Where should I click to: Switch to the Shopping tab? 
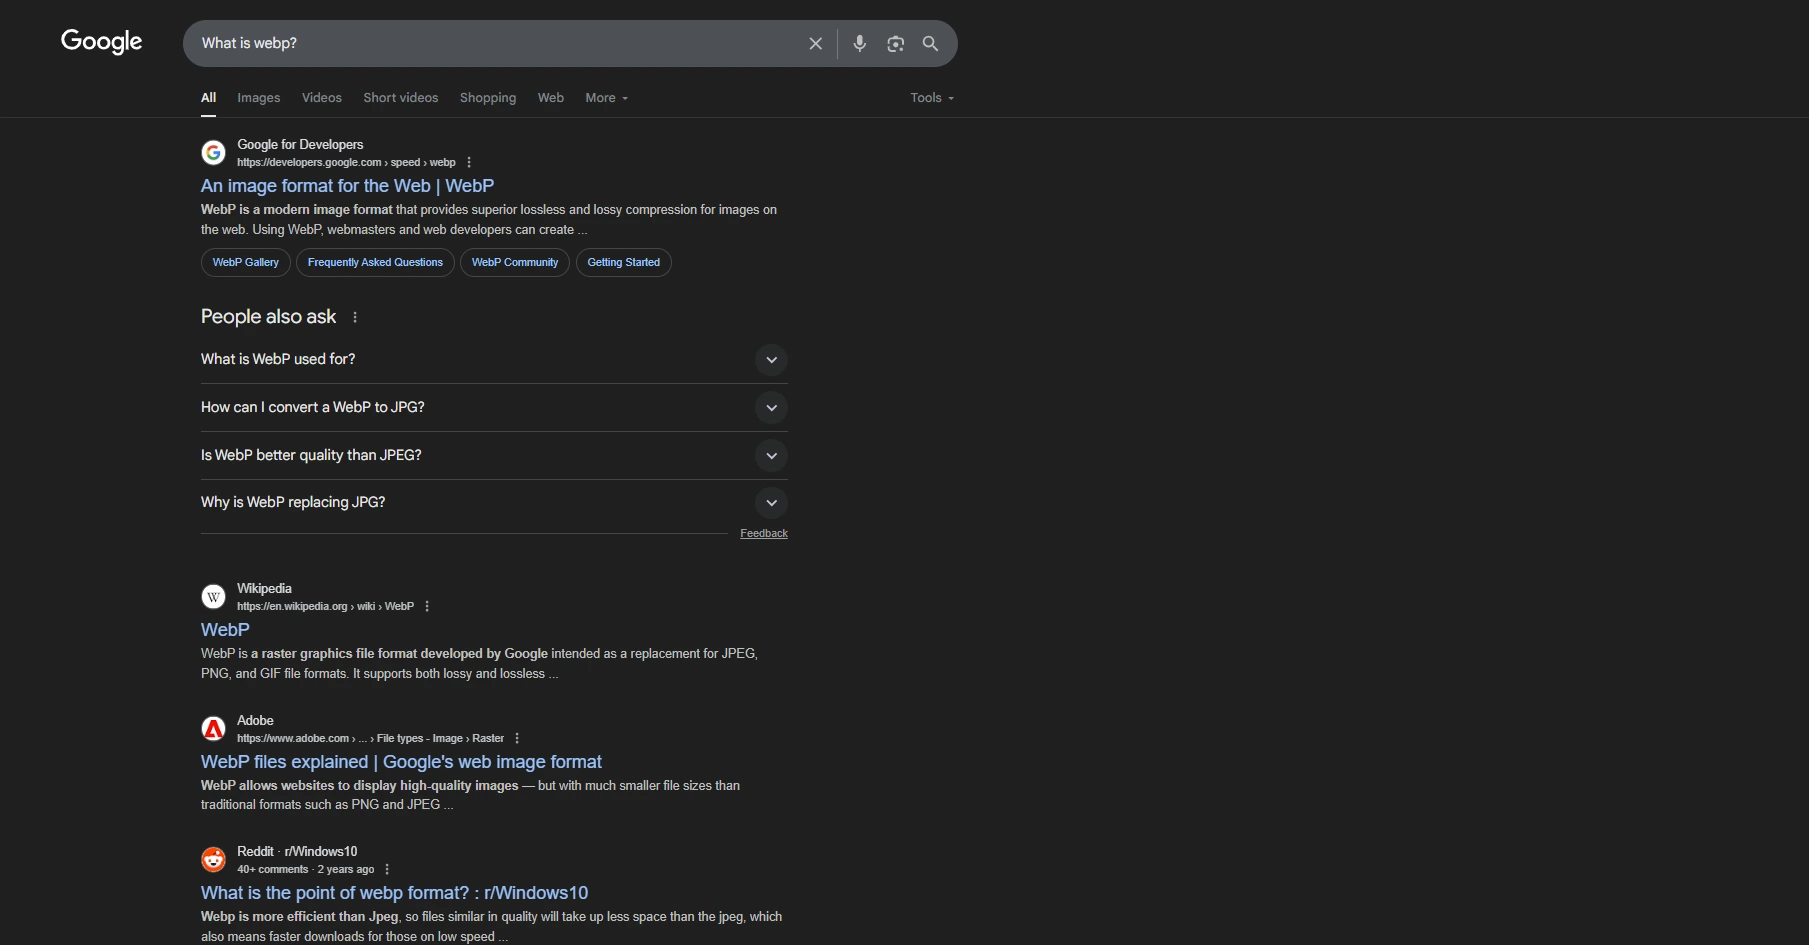tap(487, 97)
